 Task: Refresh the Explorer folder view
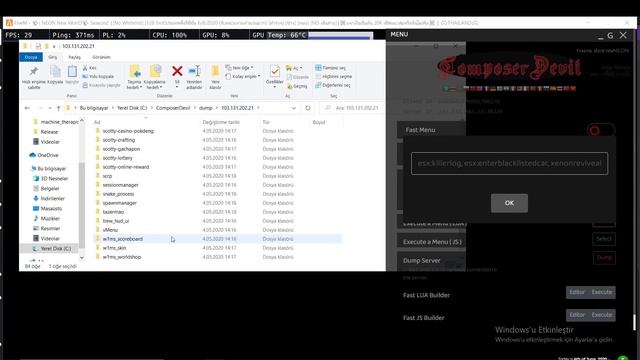pyautogui.click(x=308, y=108)
